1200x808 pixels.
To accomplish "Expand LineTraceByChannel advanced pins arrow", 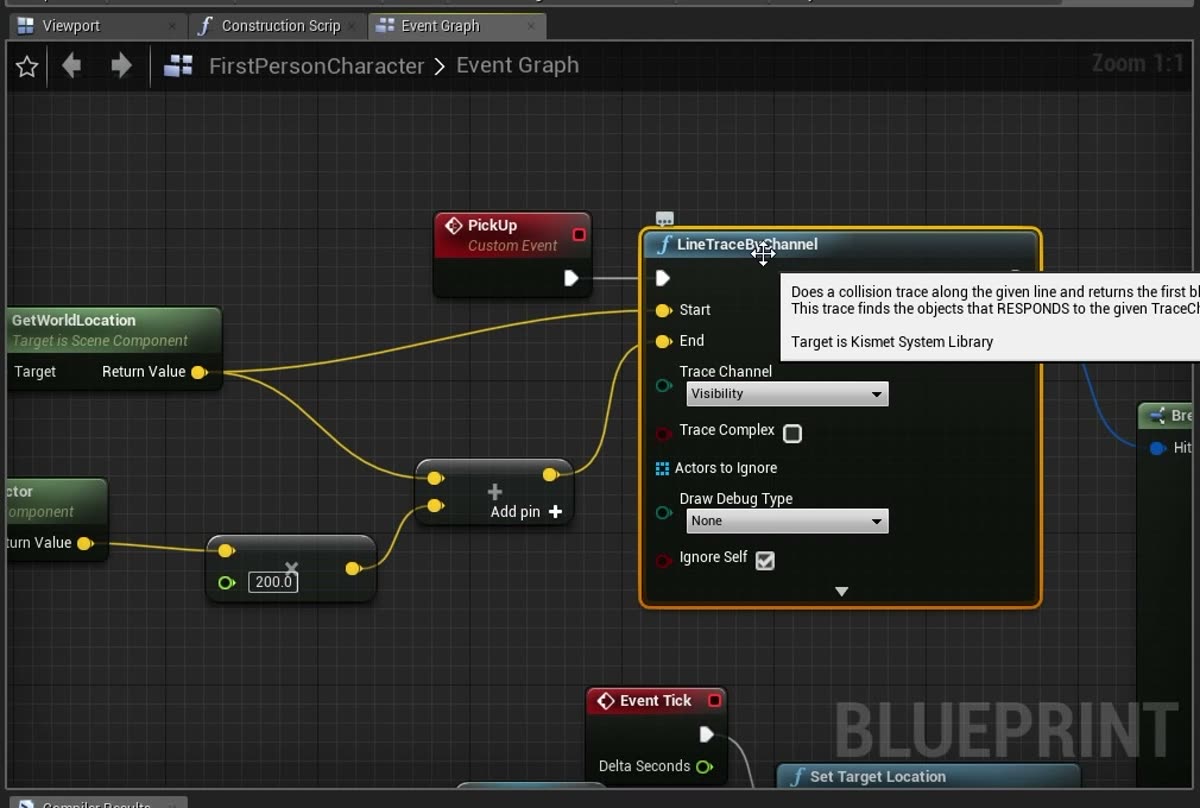I will pyautogui.click(x=841, y=592).
